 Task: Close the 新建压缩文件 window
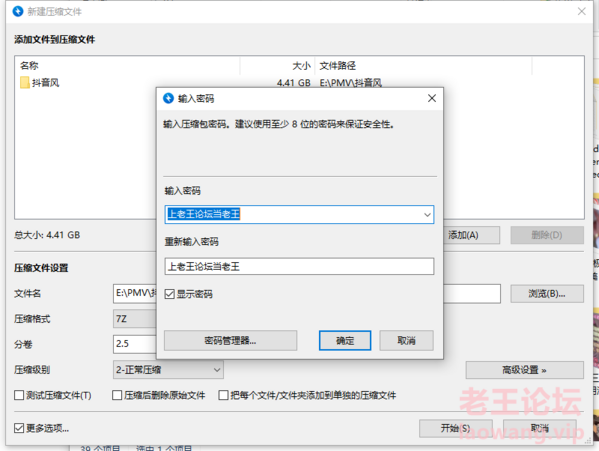tap(581, 11)
